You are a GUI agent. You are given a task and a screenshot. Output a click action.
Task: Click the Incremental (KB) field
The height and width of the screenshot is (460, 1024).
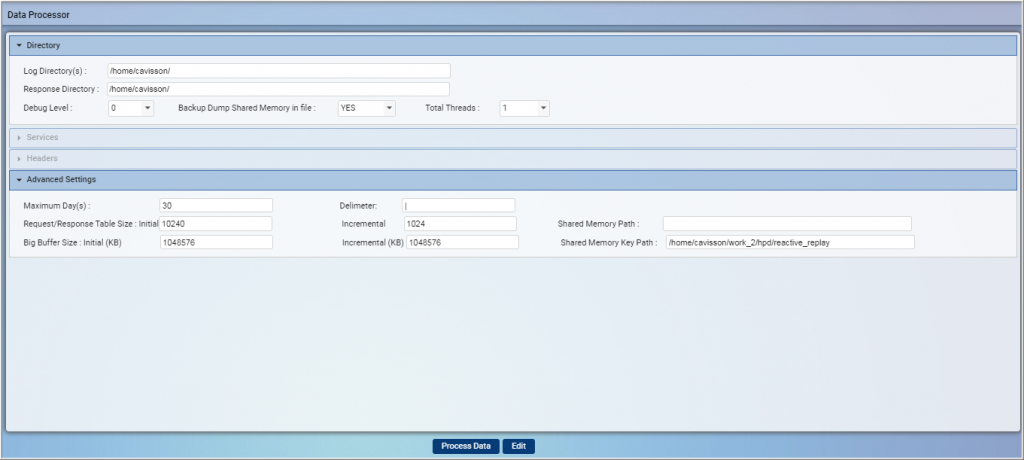(462, 242)
